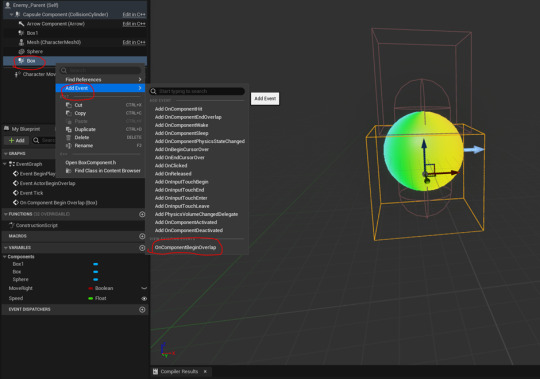The height and width of the screenshot is (379, 540).
Task: Click the add Variables plus icon
Action: click(x=142, y=248)
